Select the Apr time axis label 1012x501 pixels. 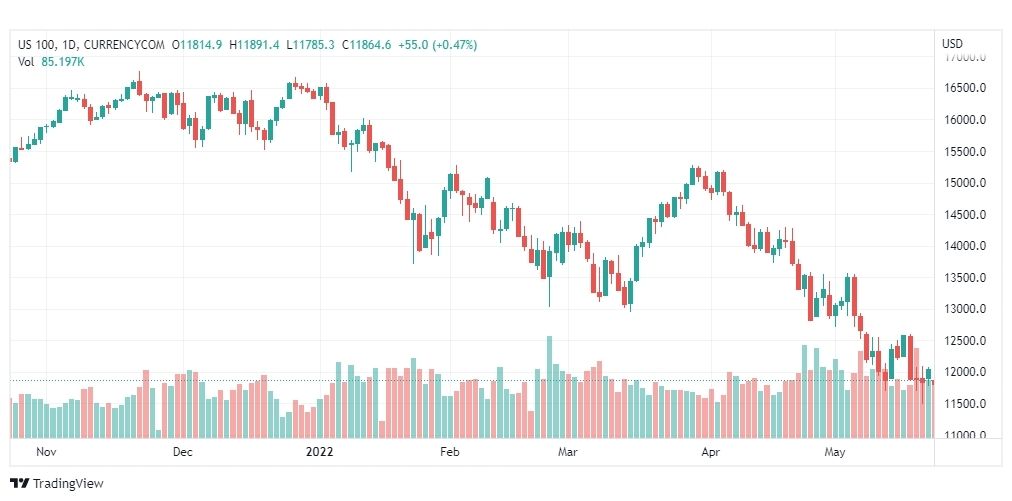(x=710, y=452)
